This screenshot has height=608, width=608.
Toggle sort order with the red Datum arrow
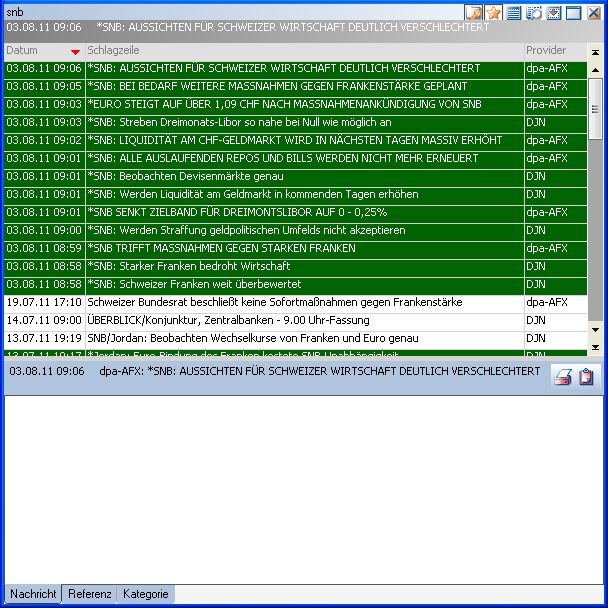tap(75, 51)
